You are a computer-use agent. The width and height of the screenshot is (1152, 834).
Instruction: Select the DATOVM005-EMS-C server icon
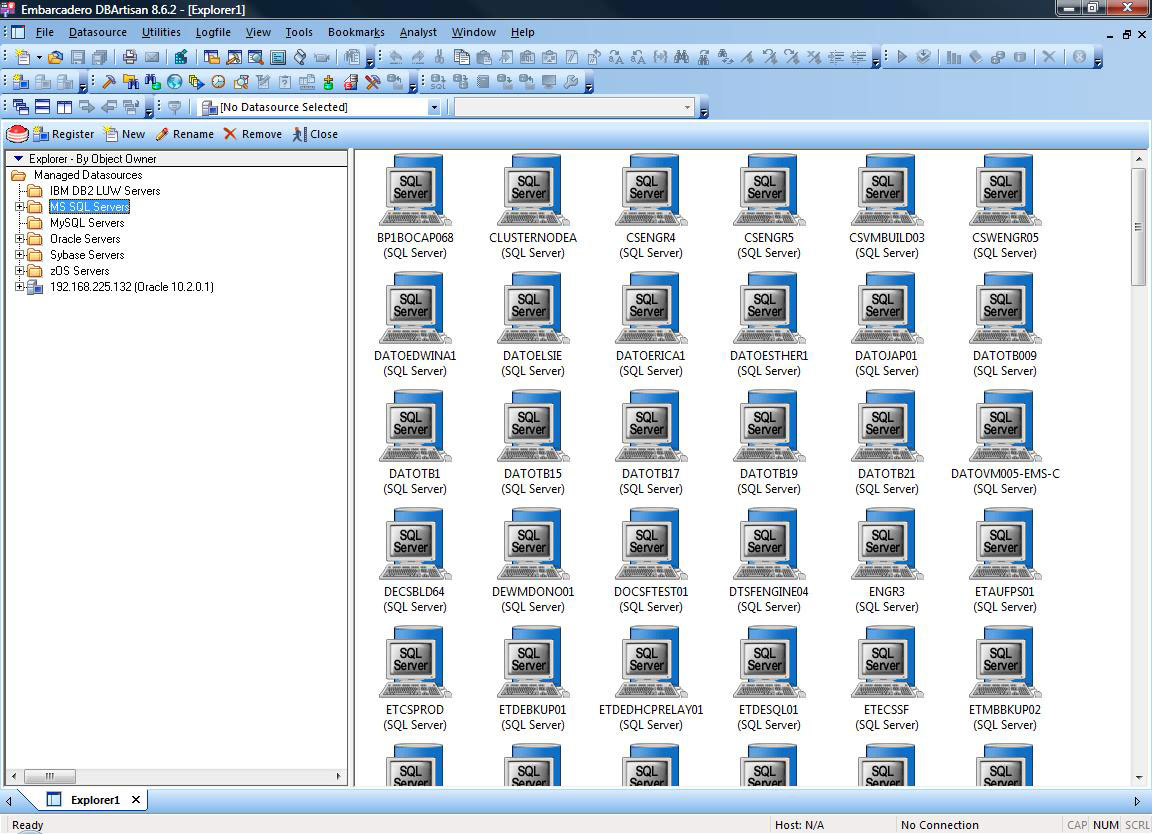point(1004,442)
